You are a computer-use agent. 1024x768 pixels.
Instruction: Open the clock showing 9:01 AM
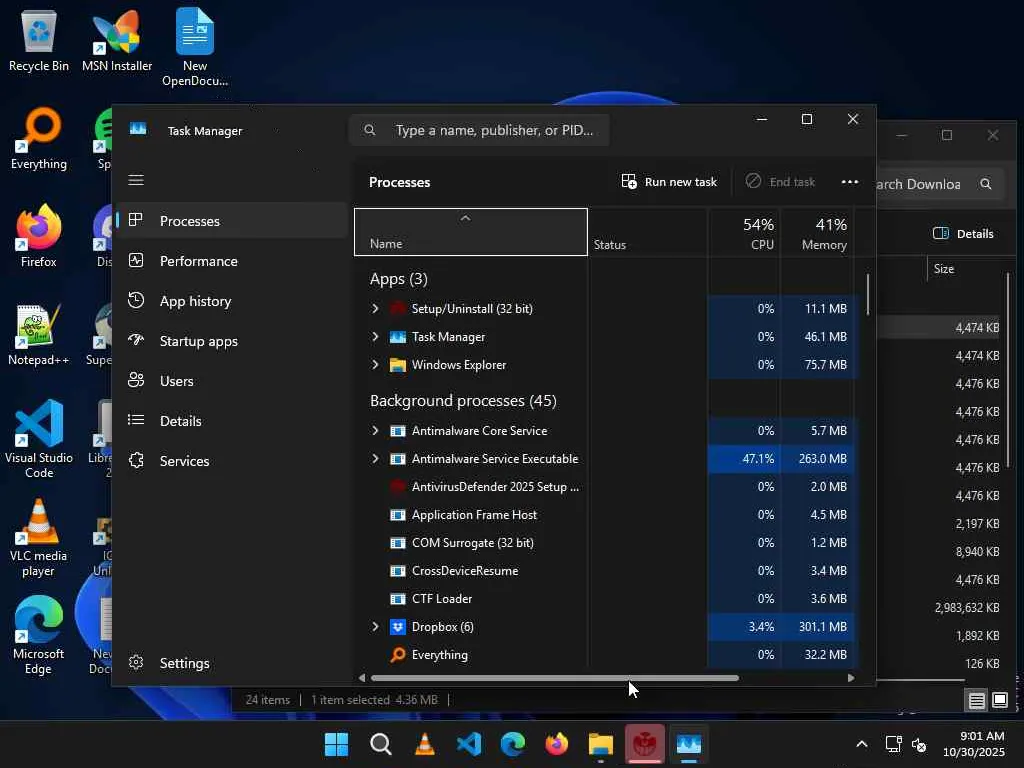[974, 744]
